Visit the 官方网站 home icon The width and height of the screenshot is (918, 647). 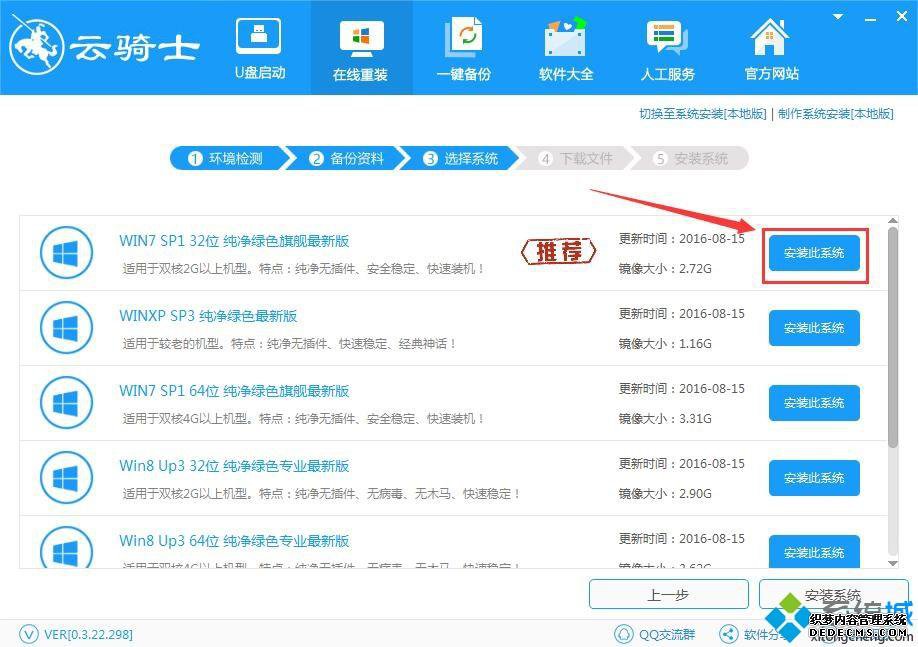pos(770,37)
